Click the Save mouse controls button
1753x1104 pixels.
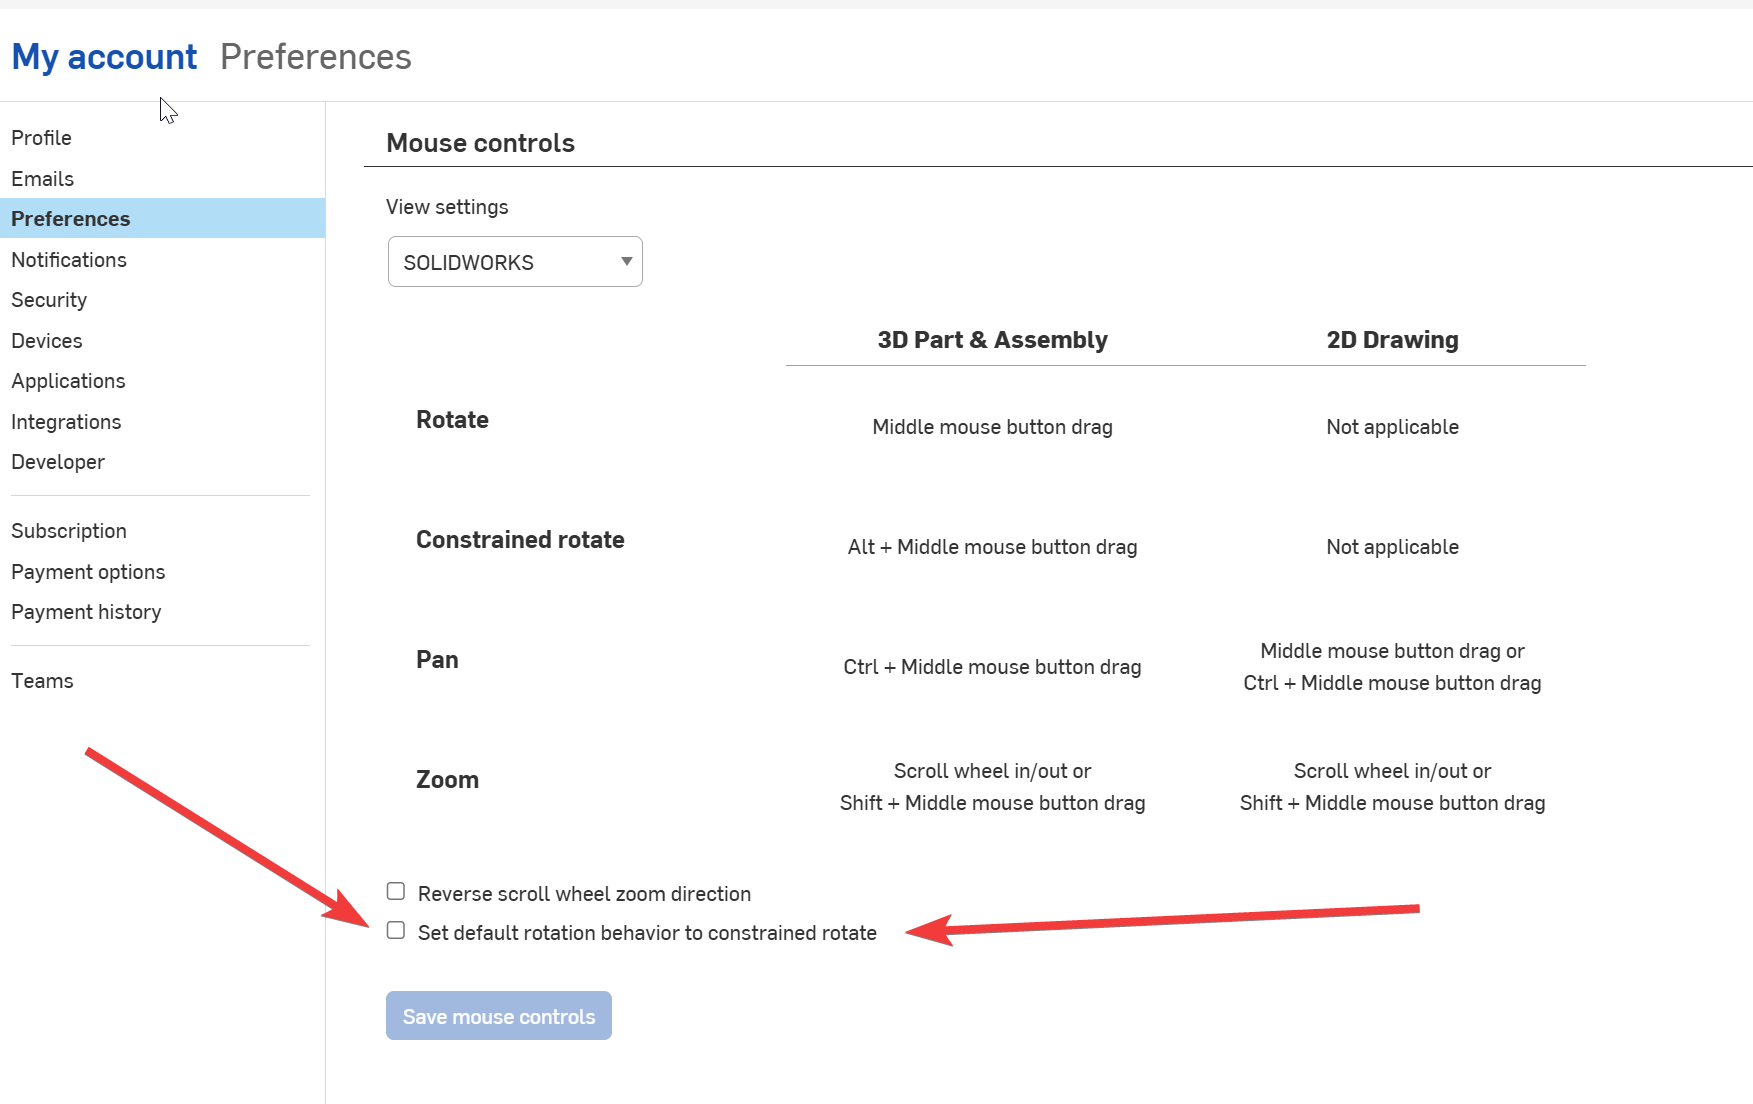click(498, 1016)
